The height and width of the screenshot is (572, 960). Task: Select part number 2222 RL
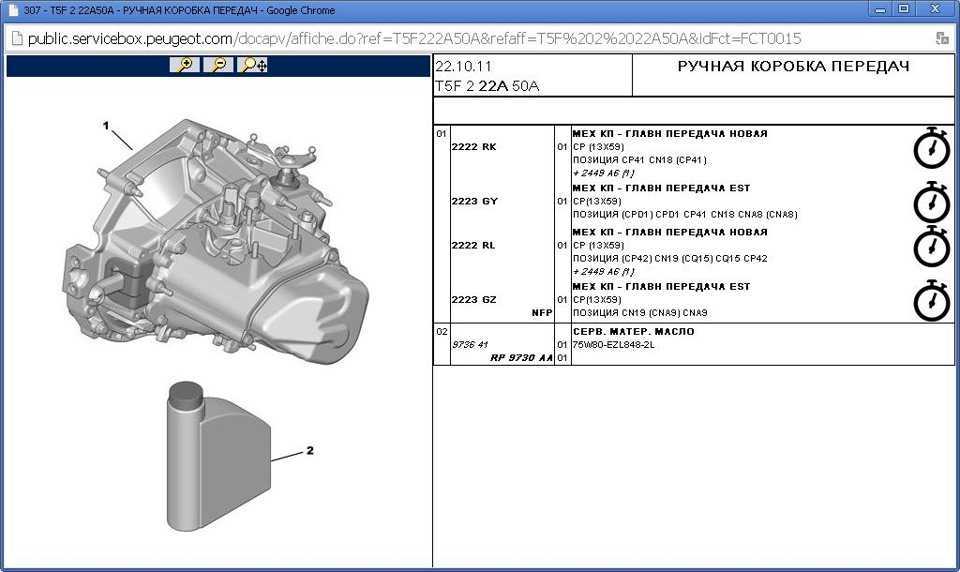coord(473,245)
